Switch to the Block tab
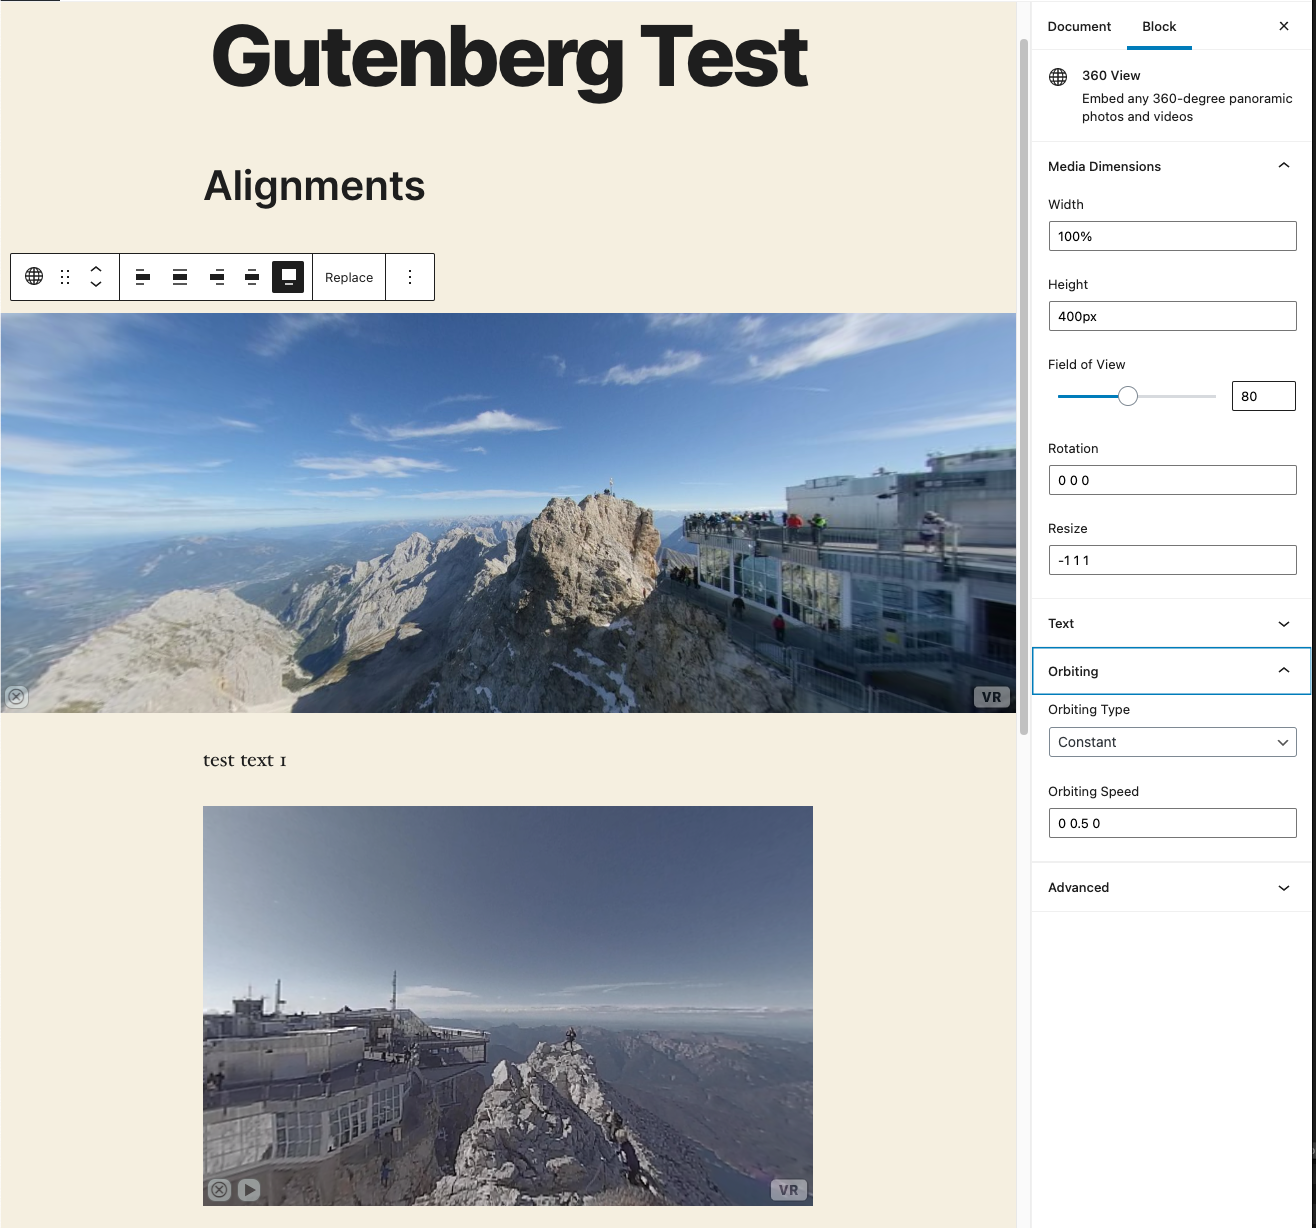1316x1228 pixels. pyautogui.click(x=1159, y=26)
